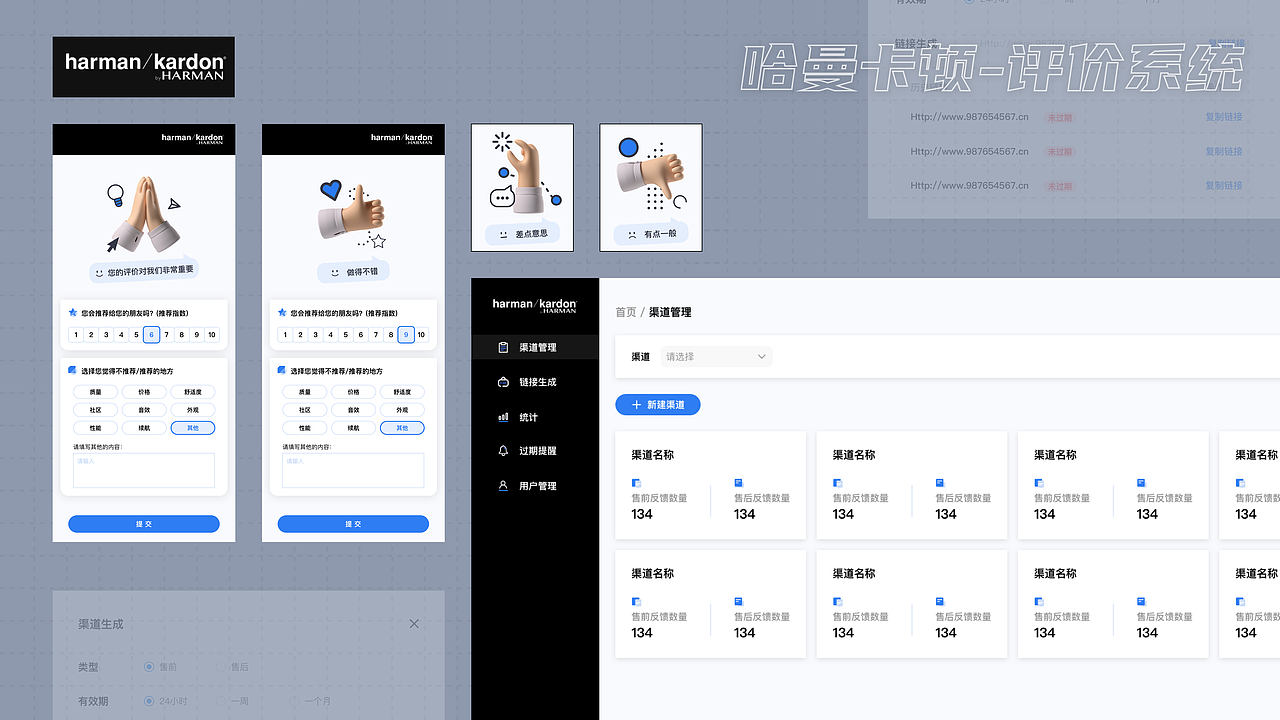
Task: Click the harman/kardon logo in admin sidebar
Action: coord(535,305)
